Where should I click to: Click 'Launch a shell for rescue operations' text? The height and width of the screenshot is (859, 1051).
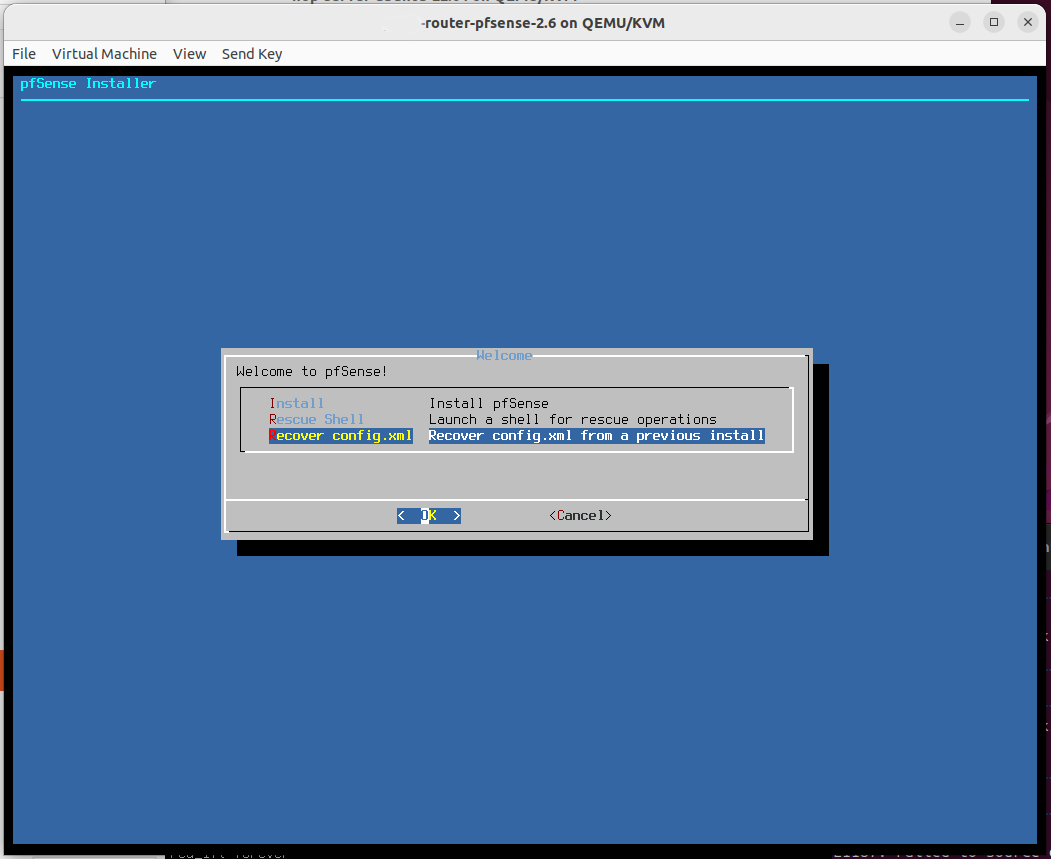[573, 419]
